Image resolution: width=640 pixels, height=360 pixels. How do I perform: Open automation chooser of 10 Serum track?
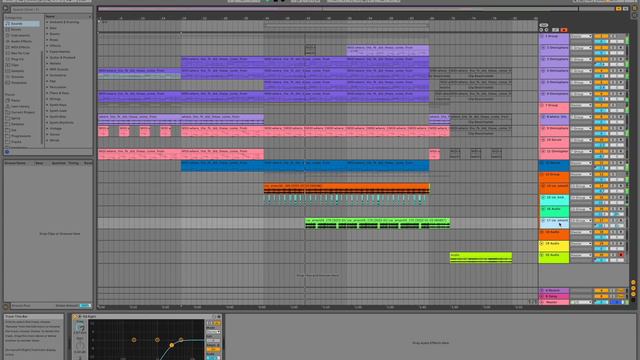point(581,140)
